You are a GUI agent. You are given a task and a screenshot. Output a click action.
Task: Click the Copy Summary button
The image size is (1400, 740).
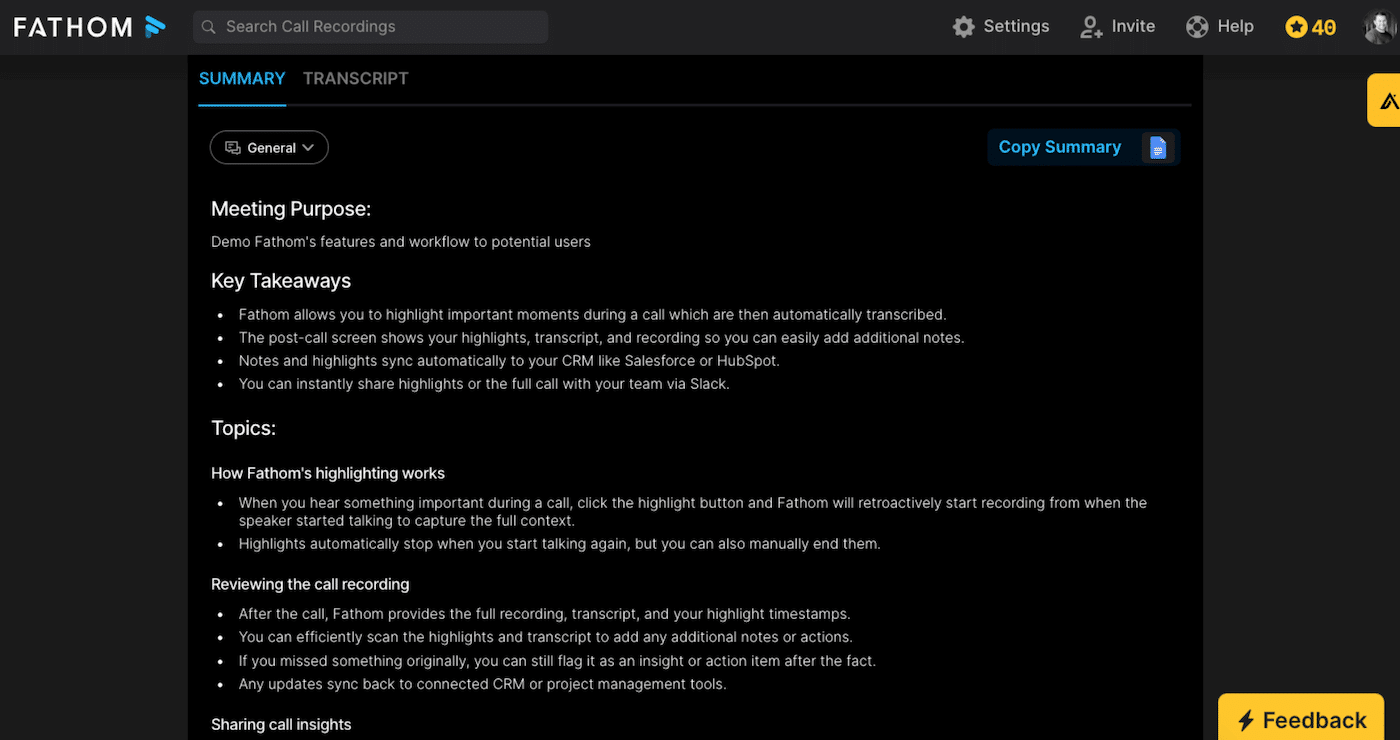(1059, 147)
